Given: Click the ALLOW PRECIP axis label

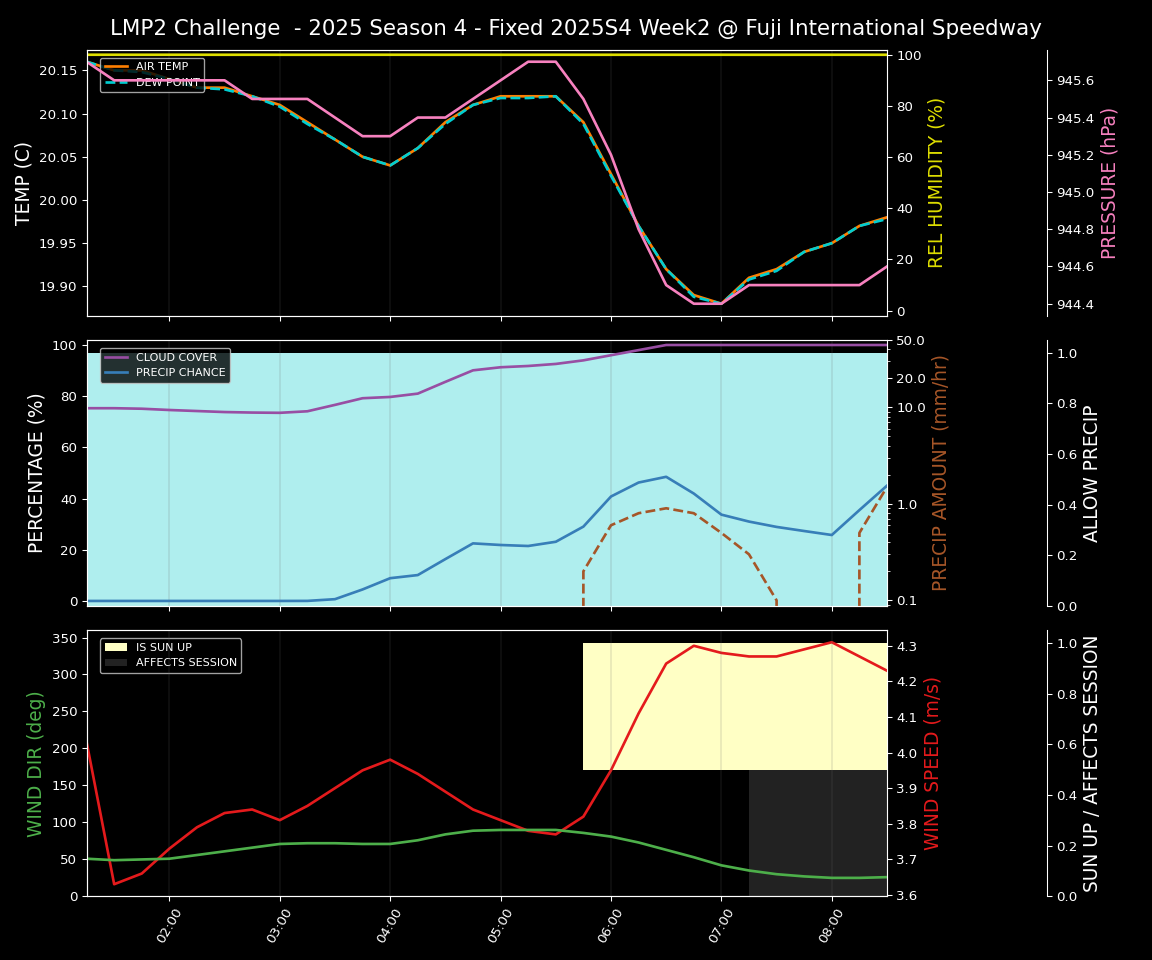Looking at the screenshot, I should coord(1091,473).
